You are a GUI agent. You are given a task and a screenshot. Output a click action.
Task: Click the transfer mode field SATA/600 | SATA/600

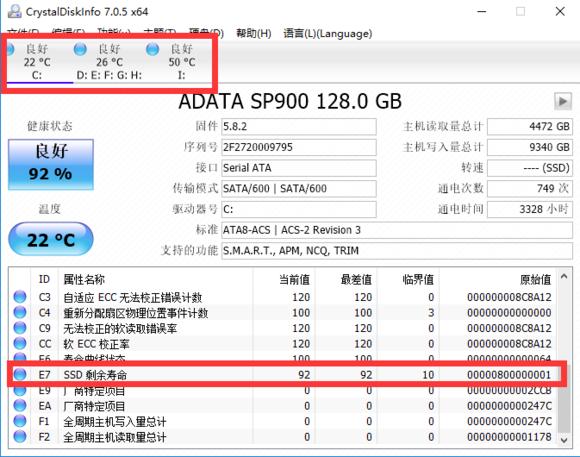pyautogui.click(x=299, y=189)
